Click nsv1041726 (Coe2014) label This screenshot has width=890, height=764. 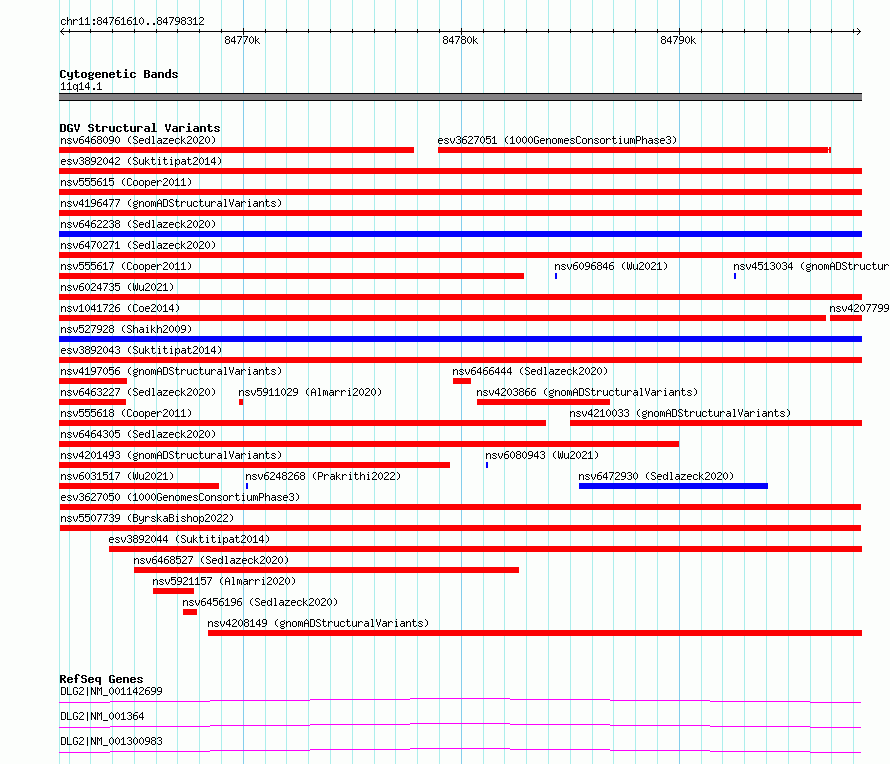point(120,308)
